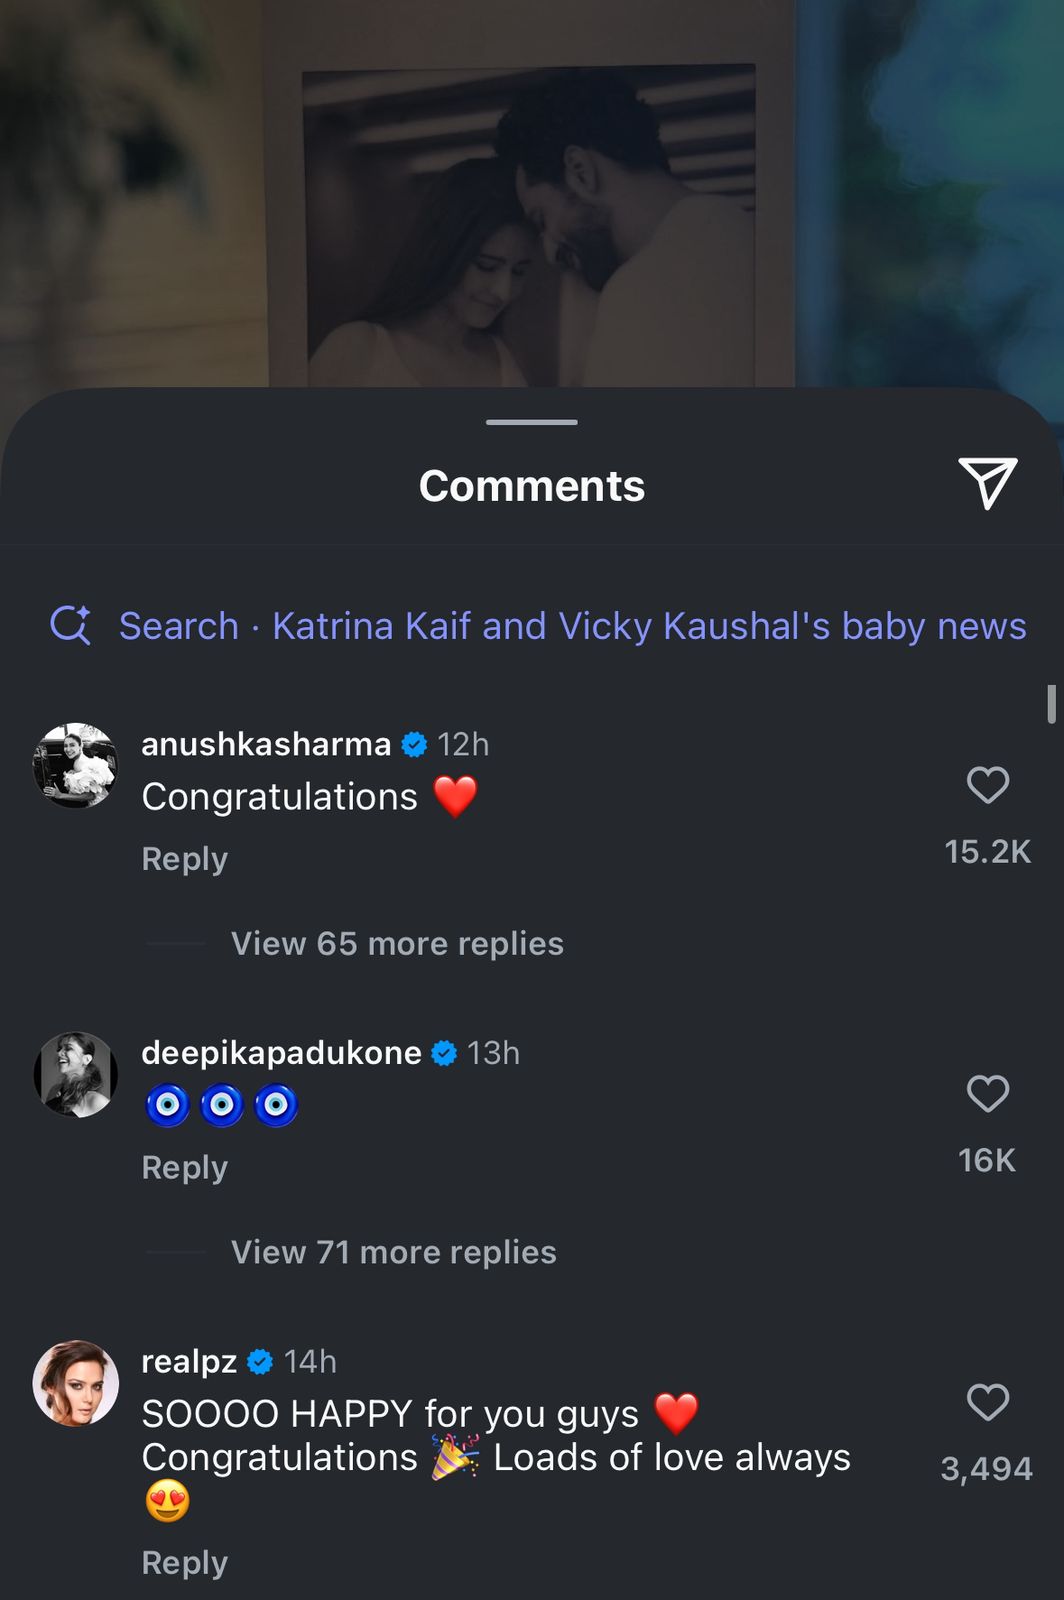Reply to deepikapadukone's comment
1064x1600 pixels.
pos(185,1167)
